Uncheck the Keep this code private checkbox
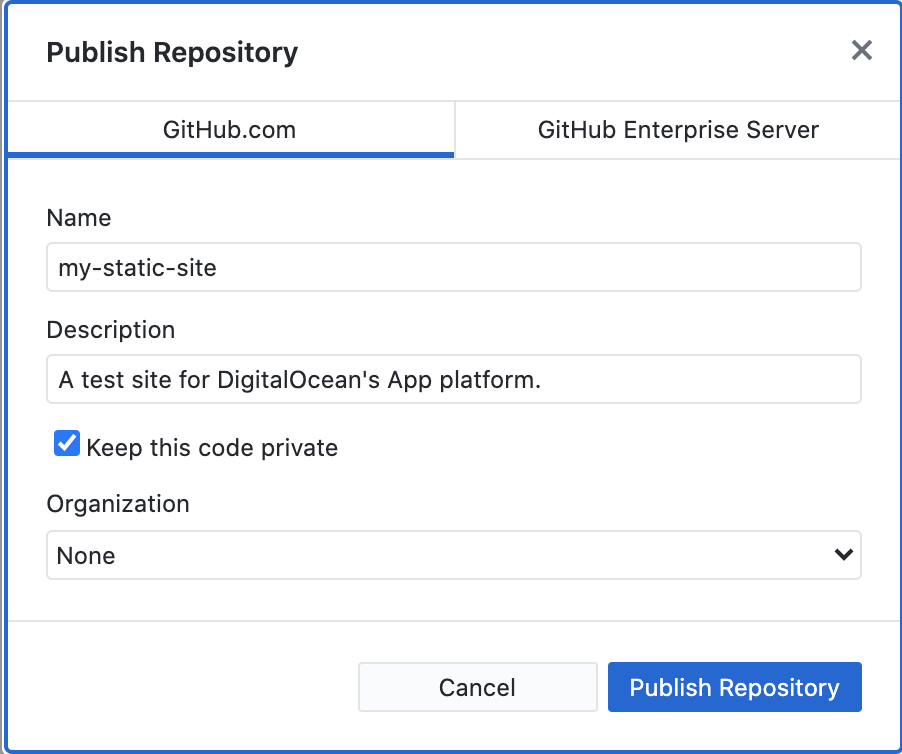902x754 pixels. (x=67, y=445)
